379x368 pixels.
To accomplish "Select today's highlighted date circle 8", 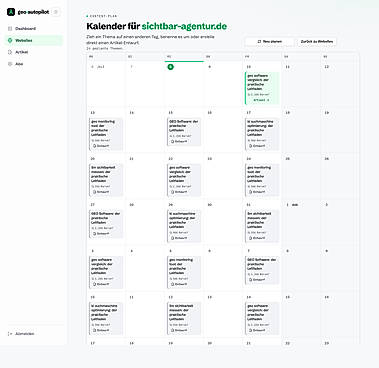I will tap(170, 67).
